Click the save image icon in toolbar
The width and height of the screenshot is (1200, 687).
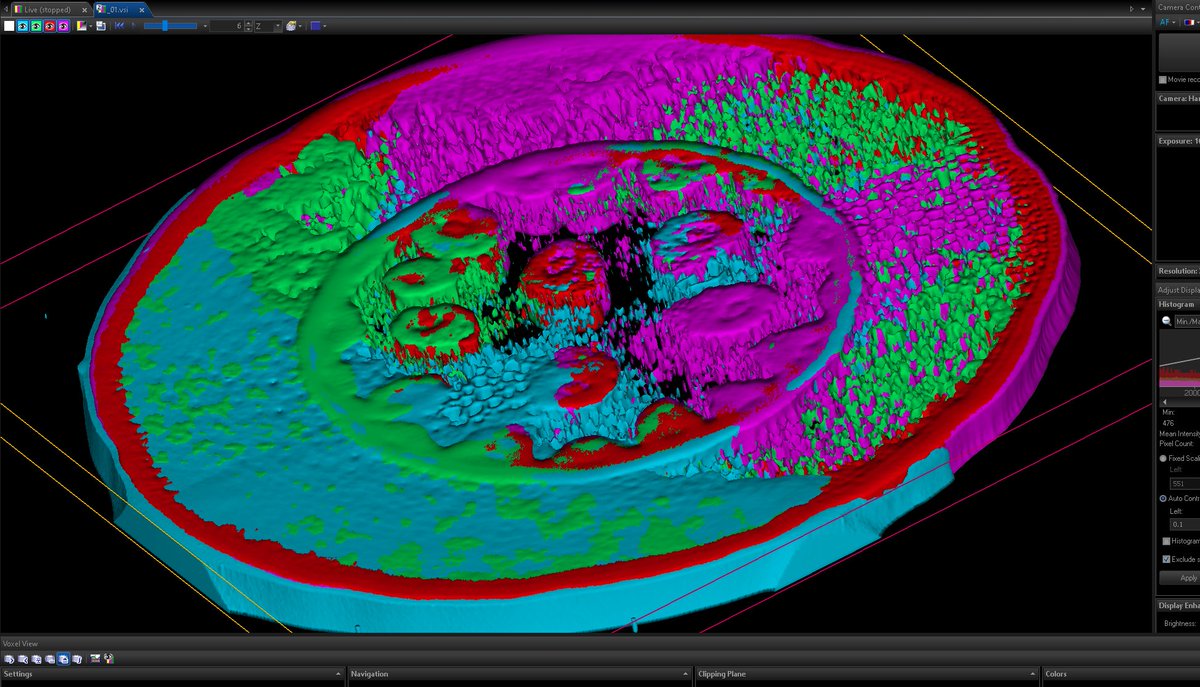pyautogui.click(x=101, y=26)
